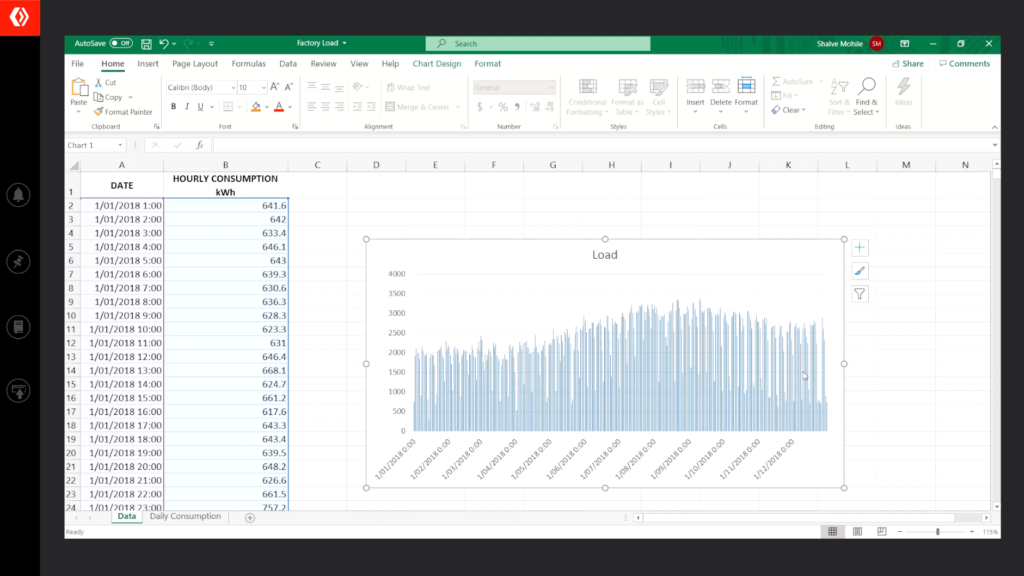The height and width of the screenshot is (576, 1024).
Task: Click the zoom slider in status bar
Action: (937, 531)
